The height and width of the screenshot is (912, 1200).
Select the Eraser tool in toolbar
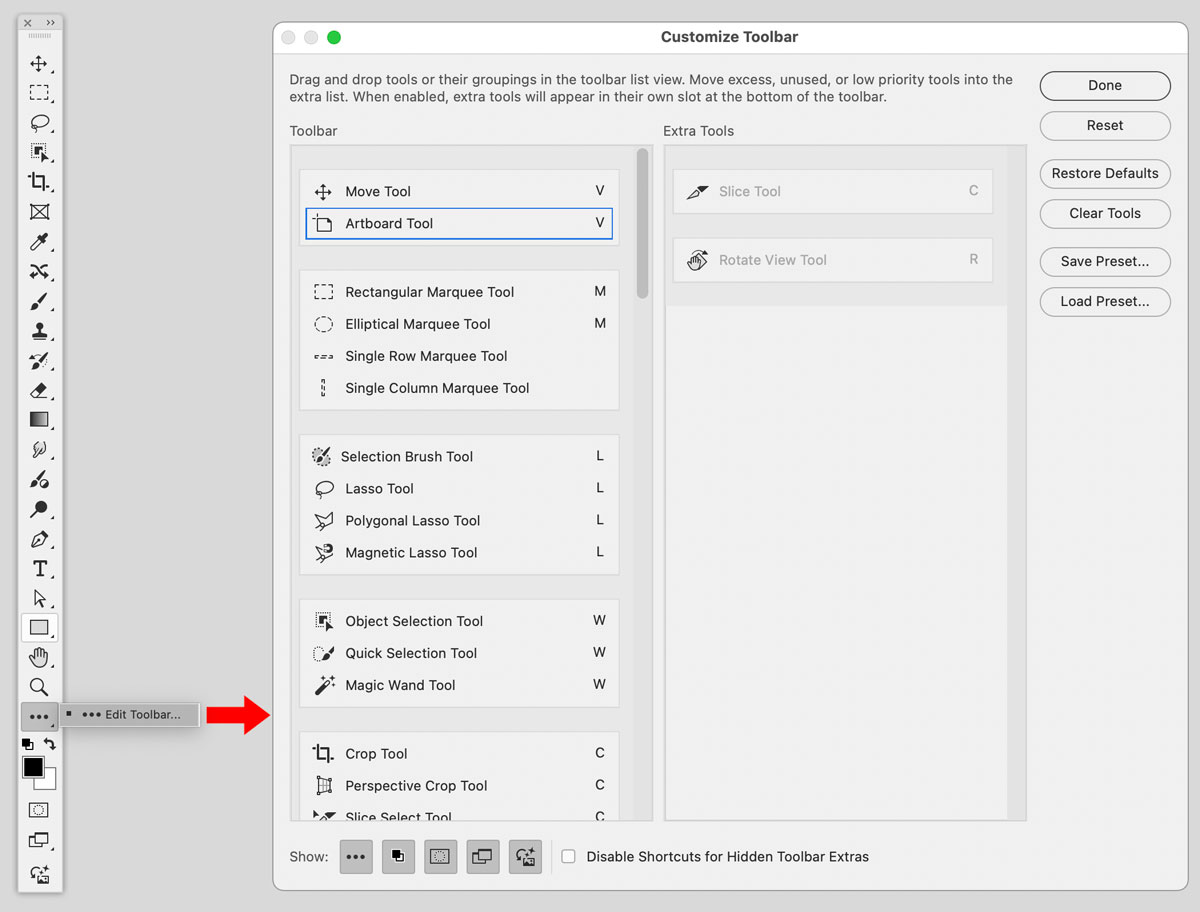click(x=39, y=390)
